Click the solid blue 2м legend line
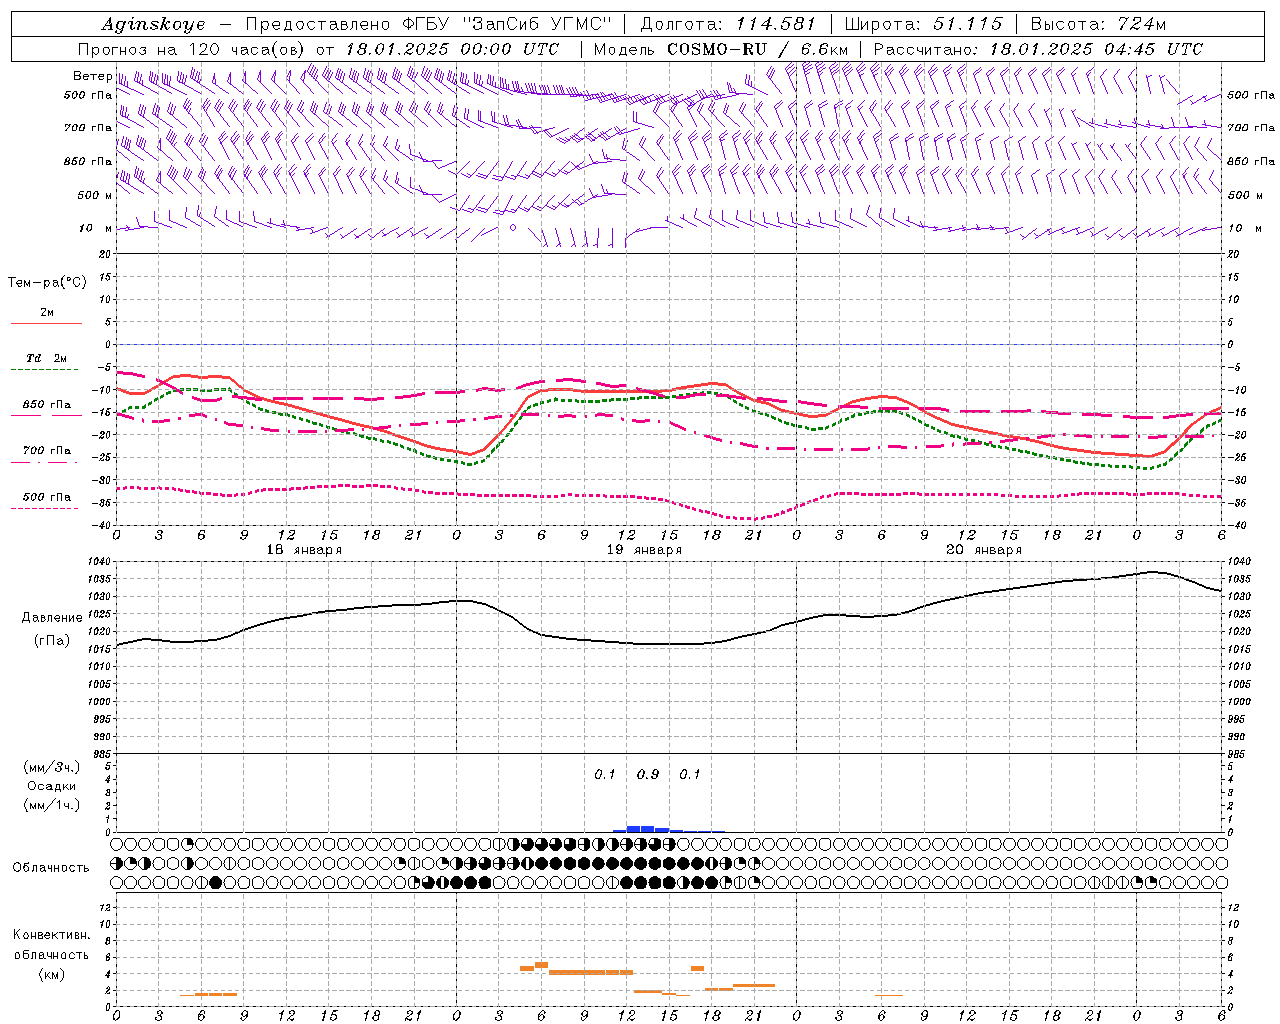This screenshot has width=1280, height=1024. (46, 323)
